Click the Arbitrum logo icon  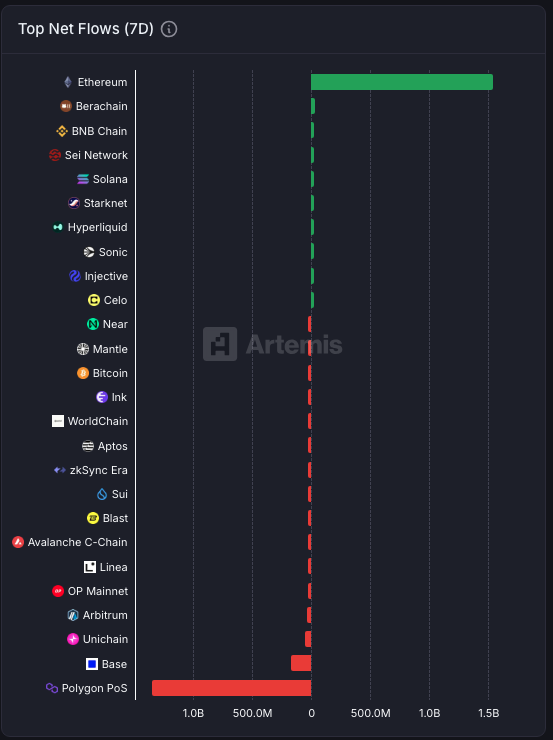click(x=73, y=615)
